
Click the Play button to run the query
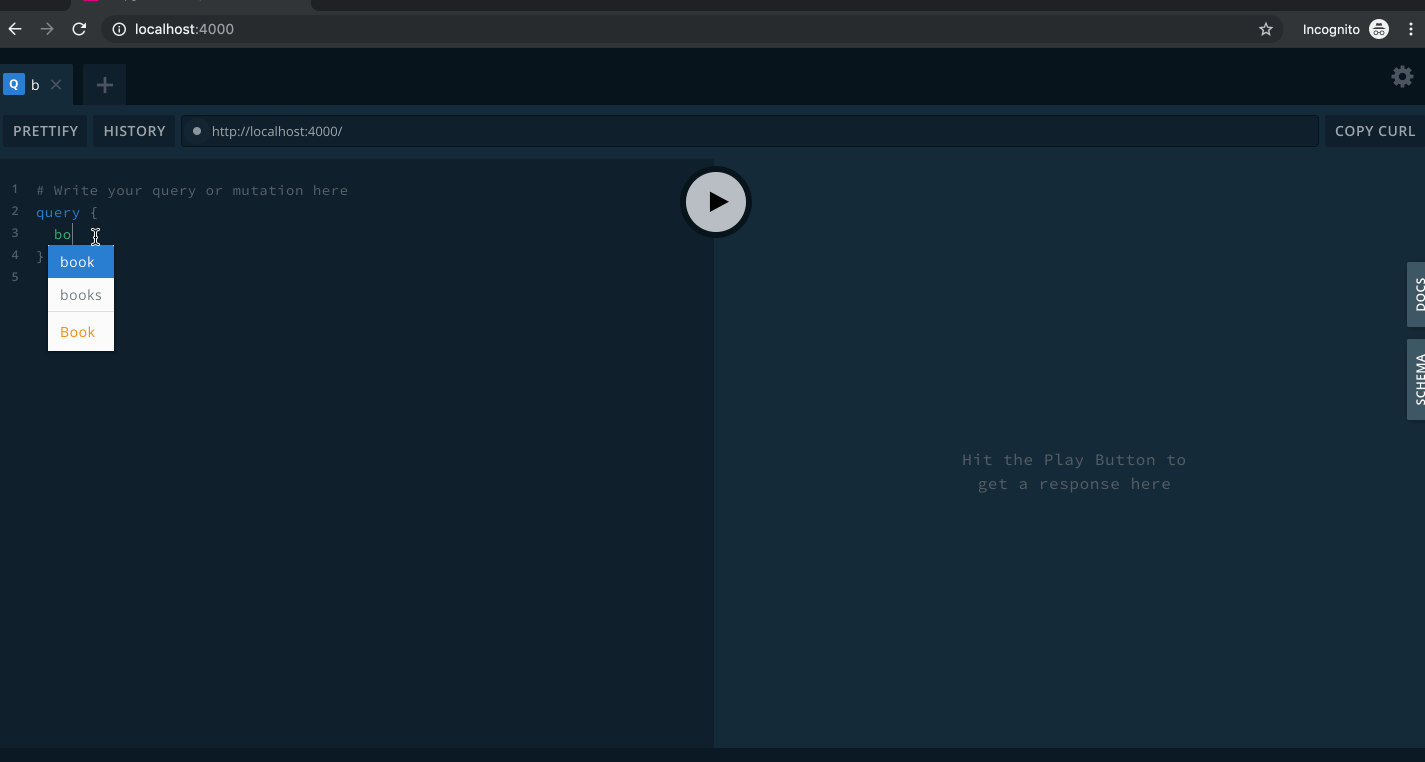click(715, 201)
